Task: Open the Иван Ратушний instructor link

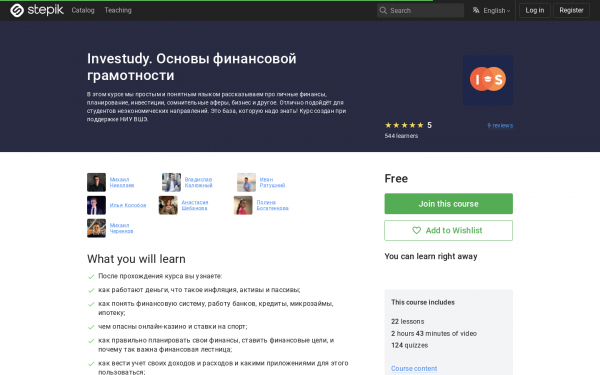Action: click(x=272, y=182)
